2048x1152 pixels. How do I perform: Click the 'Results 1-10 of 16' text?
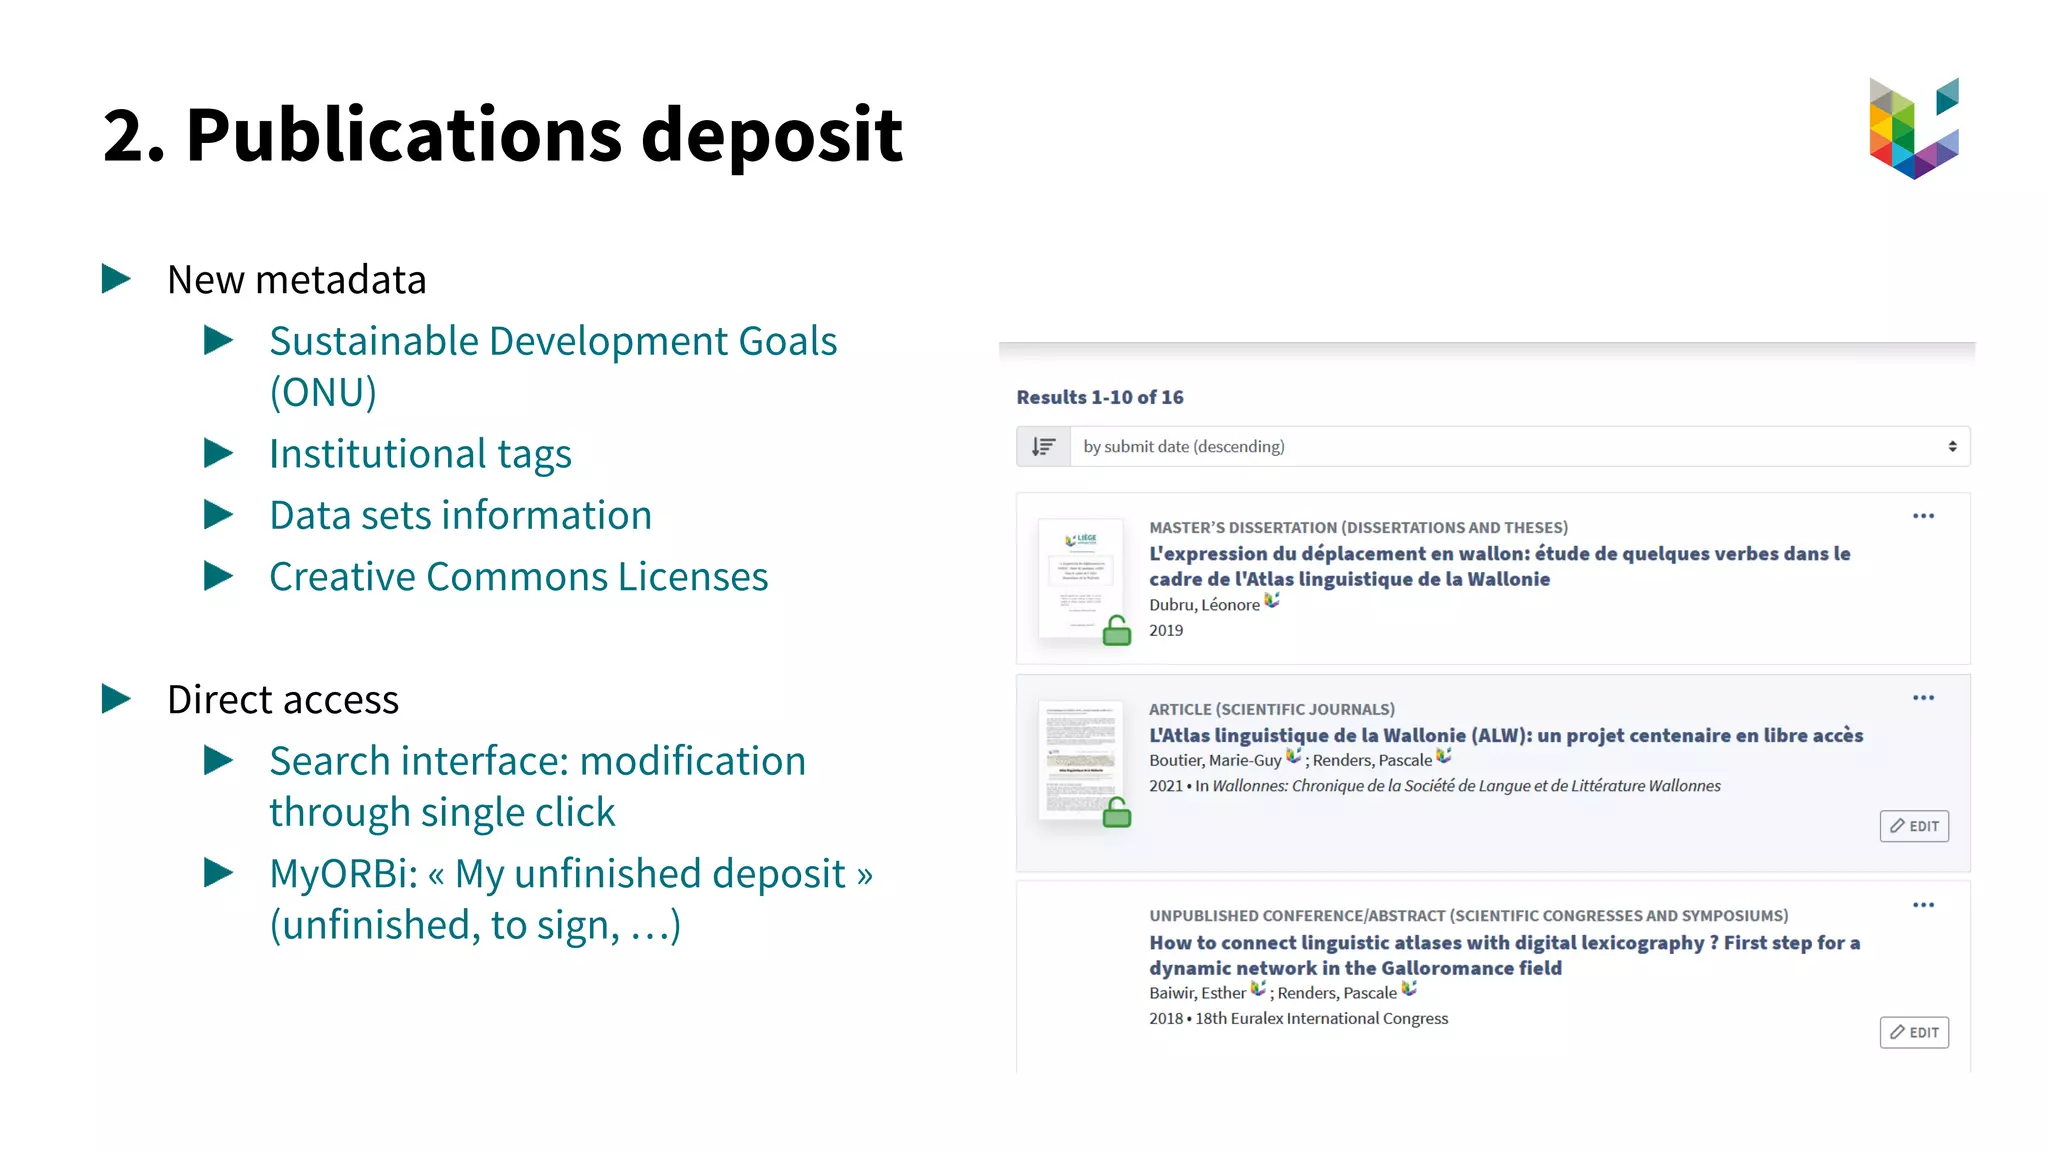[1100, 397]
